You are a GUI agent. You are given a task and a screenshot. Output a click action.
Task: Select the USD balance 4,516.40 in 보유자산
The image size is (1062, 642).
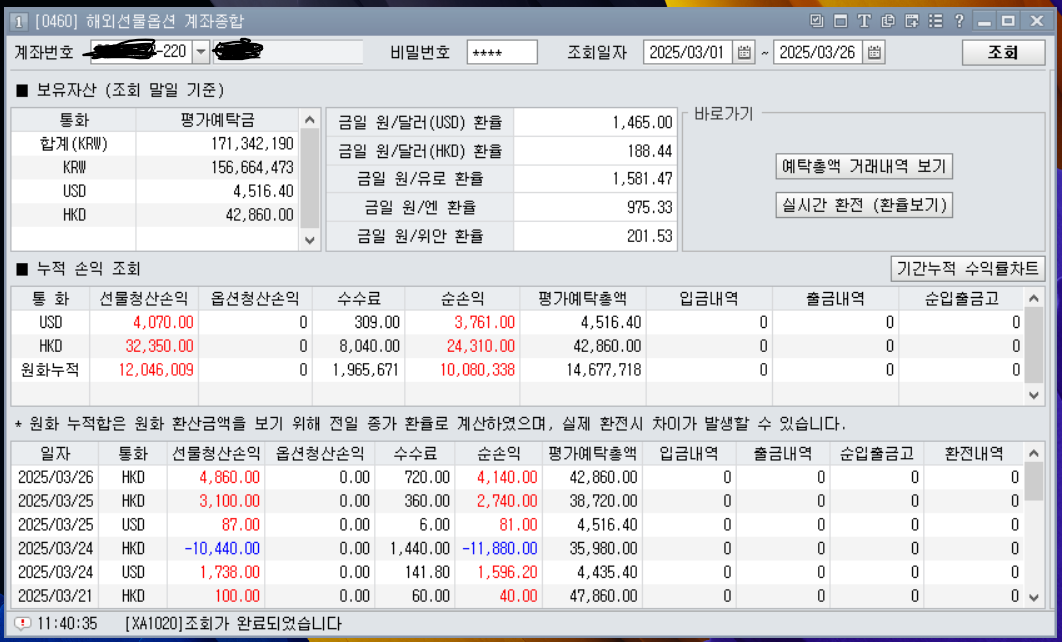tap(263, 191)
